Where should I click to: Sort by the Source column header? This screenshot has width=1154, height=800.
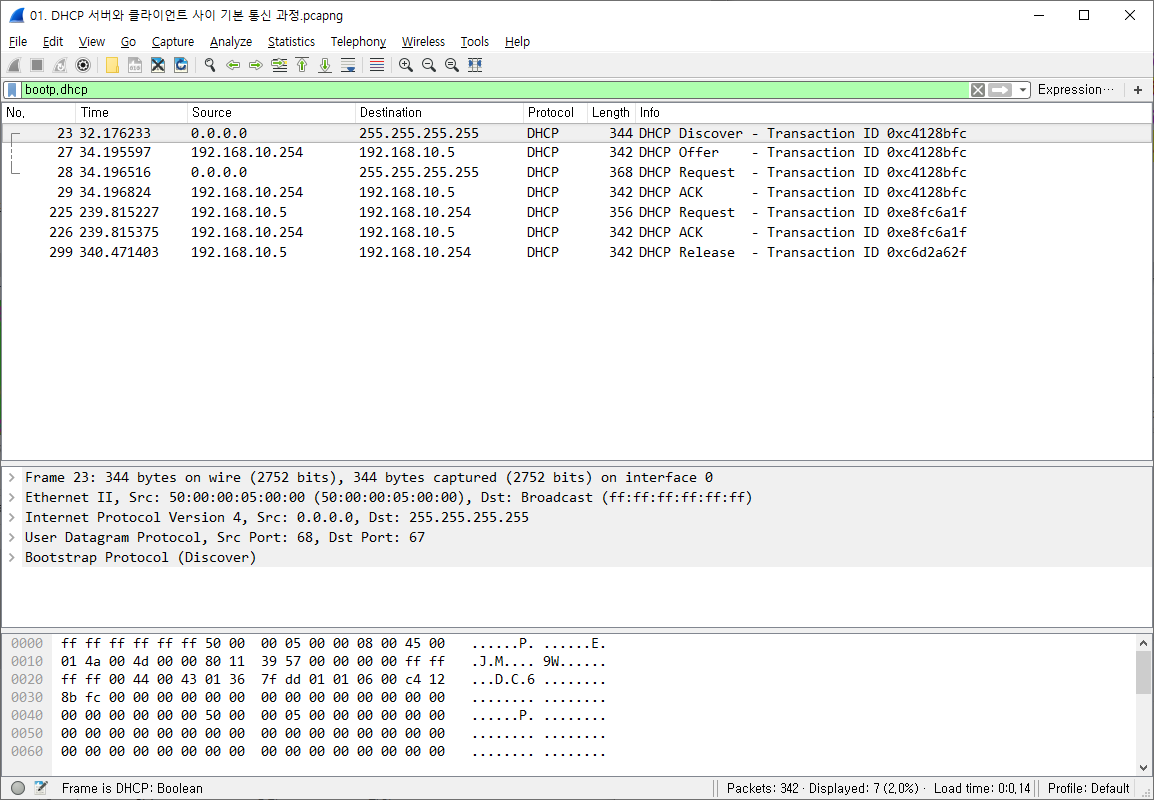click(x=271, y=113)
